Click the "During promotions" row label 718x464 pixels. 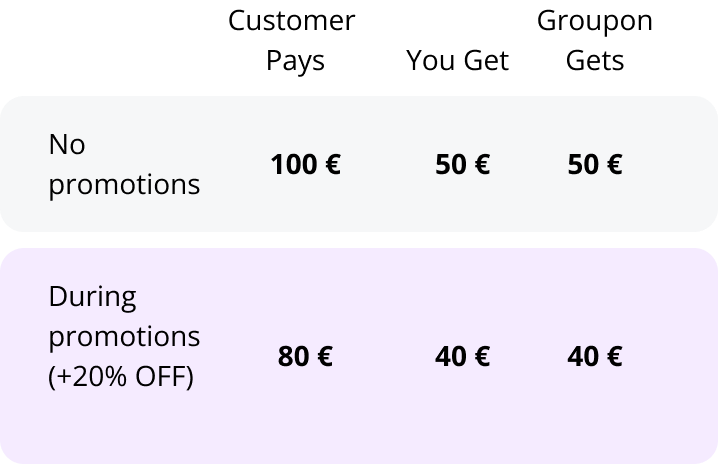coord(124,316)
